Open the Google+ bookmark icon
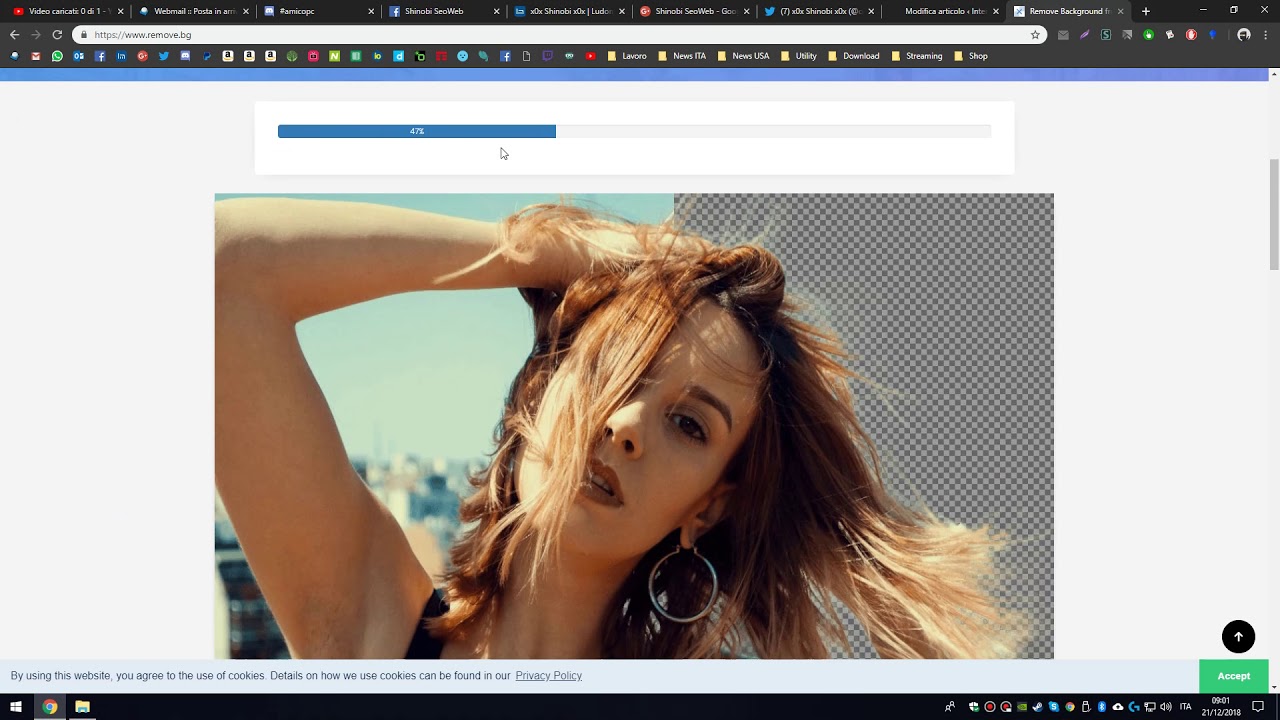The width and height of the screenshot is (1280, 720). [142, 56]
